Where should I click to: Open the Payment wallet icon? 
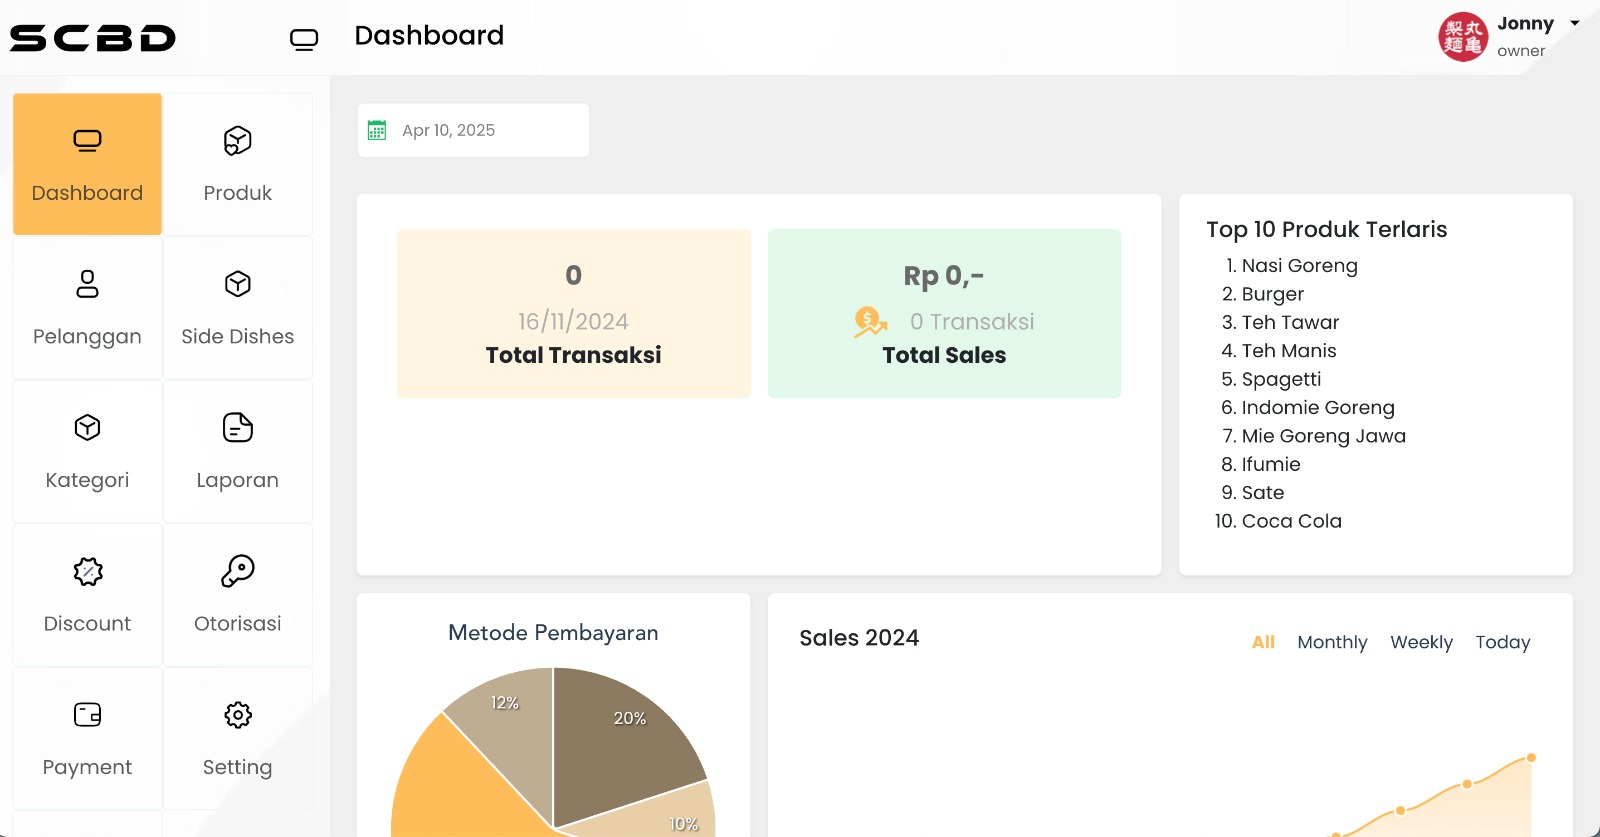(87, 715)
